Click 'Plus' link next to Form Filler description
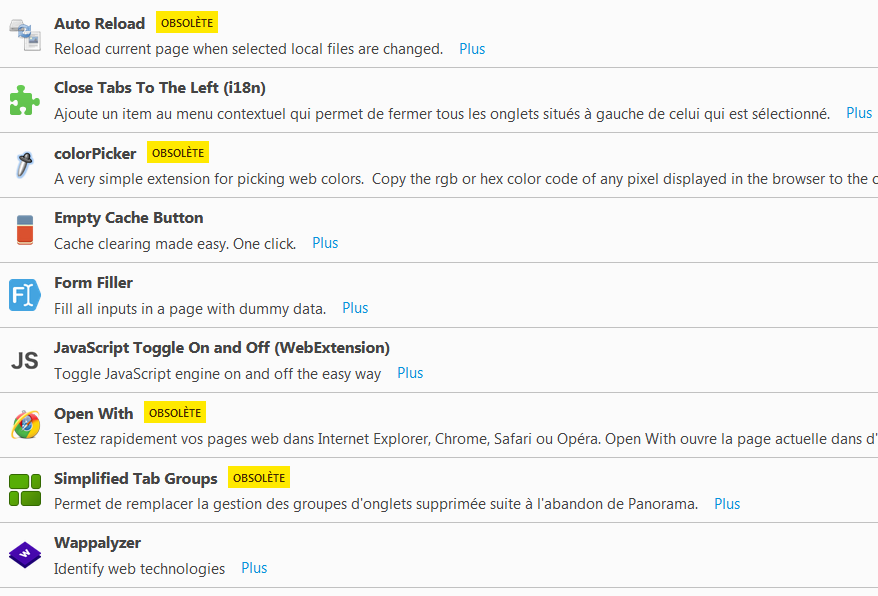The image size is (878, 596). pyautogui.click(x=355, y=308)
